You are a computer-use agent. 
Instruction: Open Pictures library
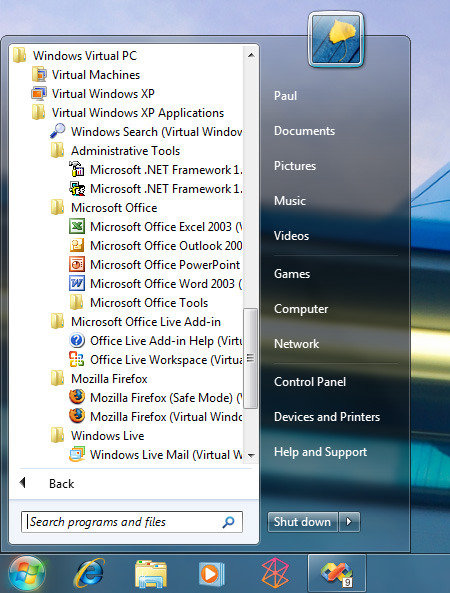(x=295, y=166)
